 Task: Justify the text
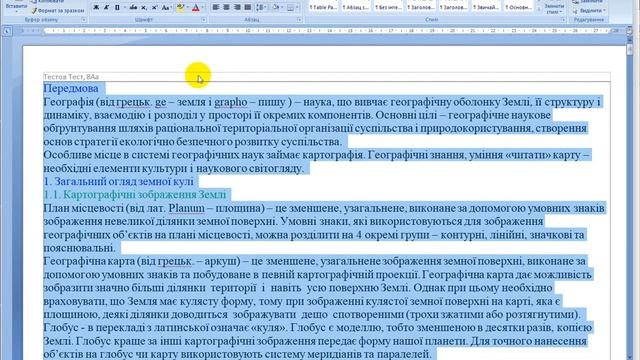click(x=247, y=7)
